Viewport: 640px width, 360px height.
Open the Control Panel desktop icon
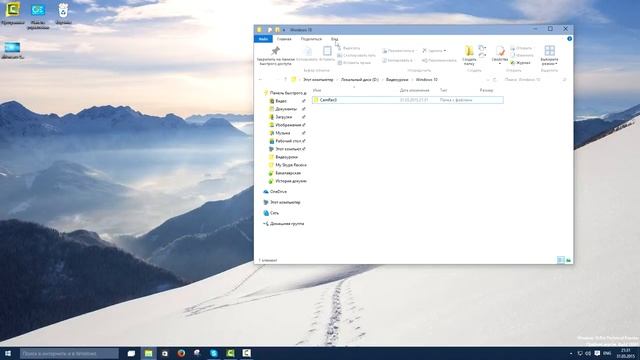pyautogui.click(x=38, y=16)
